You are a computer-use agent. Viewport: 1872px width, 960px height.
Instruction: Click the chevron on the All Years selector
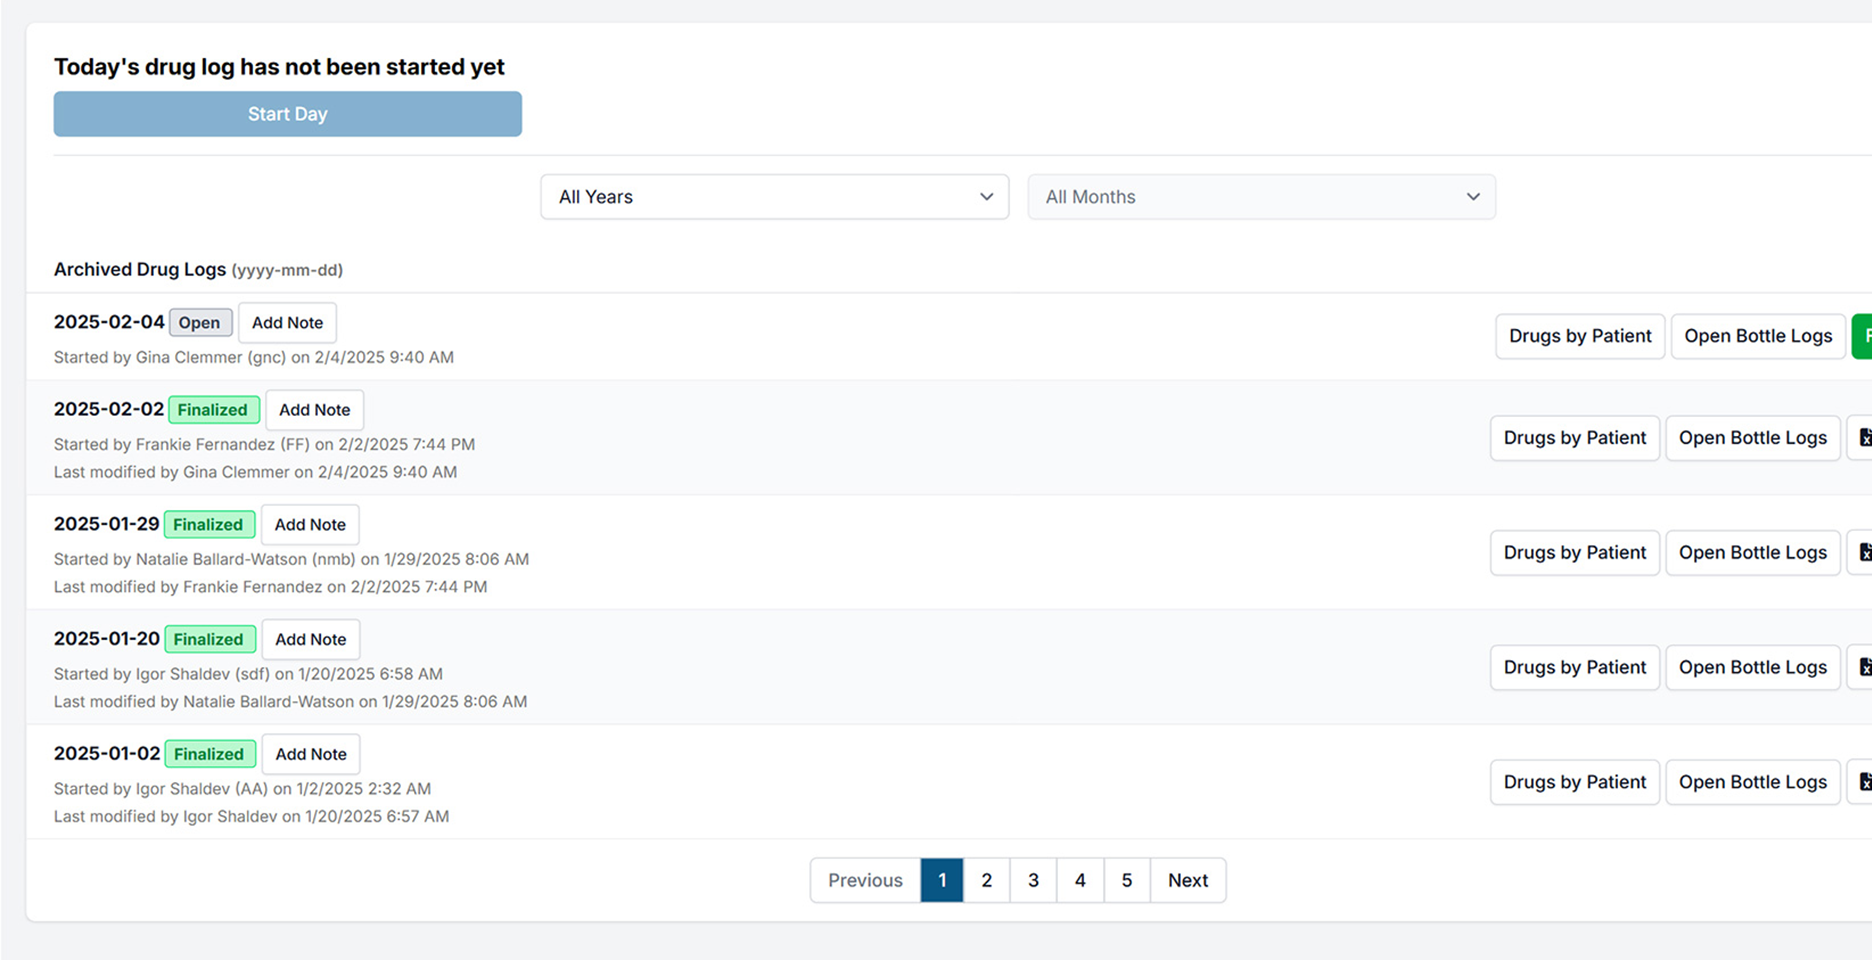986,197
